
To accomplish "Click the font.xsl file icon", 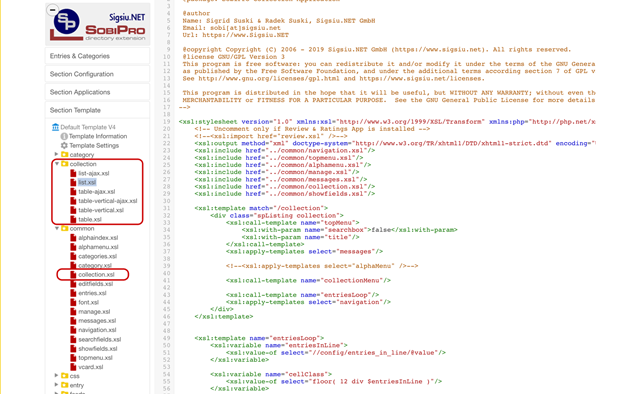I will click(73, 302).
